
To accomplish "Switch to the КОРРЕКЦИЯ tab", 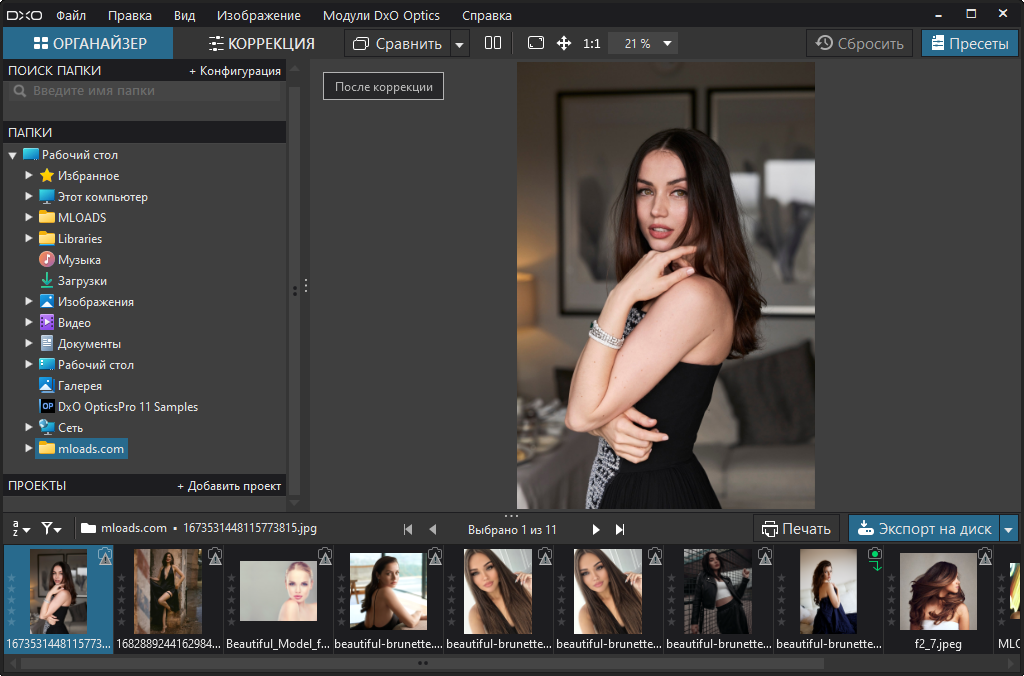I will 261,44.
